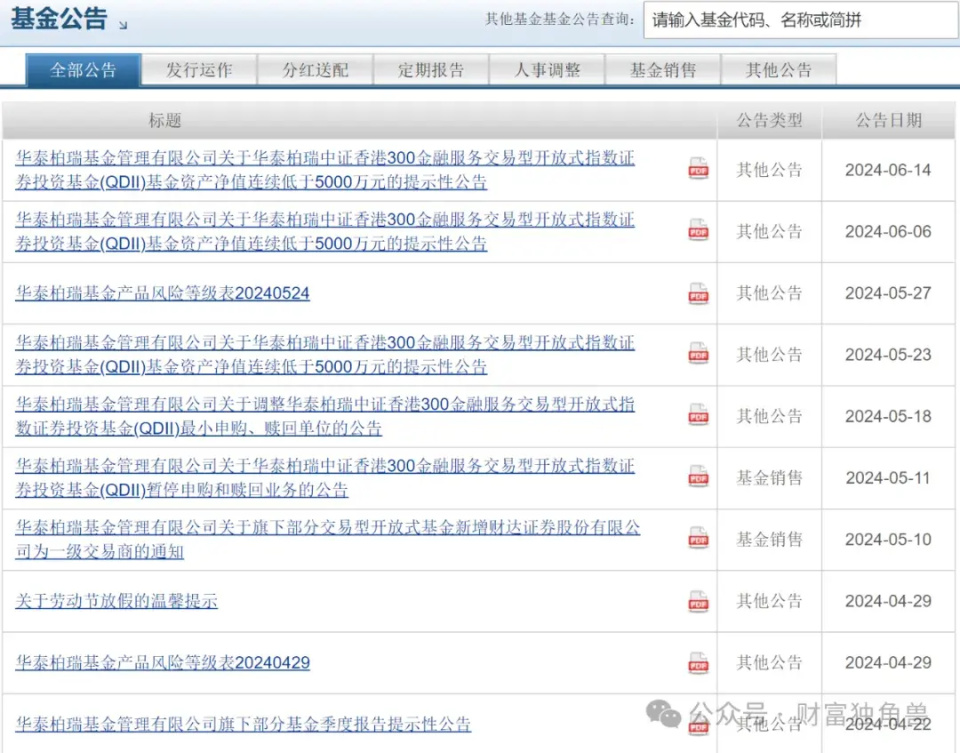Open PDF icon for 风险等级表20240429 row
Viewport: 960px width, 753px height.
point(698,664)
